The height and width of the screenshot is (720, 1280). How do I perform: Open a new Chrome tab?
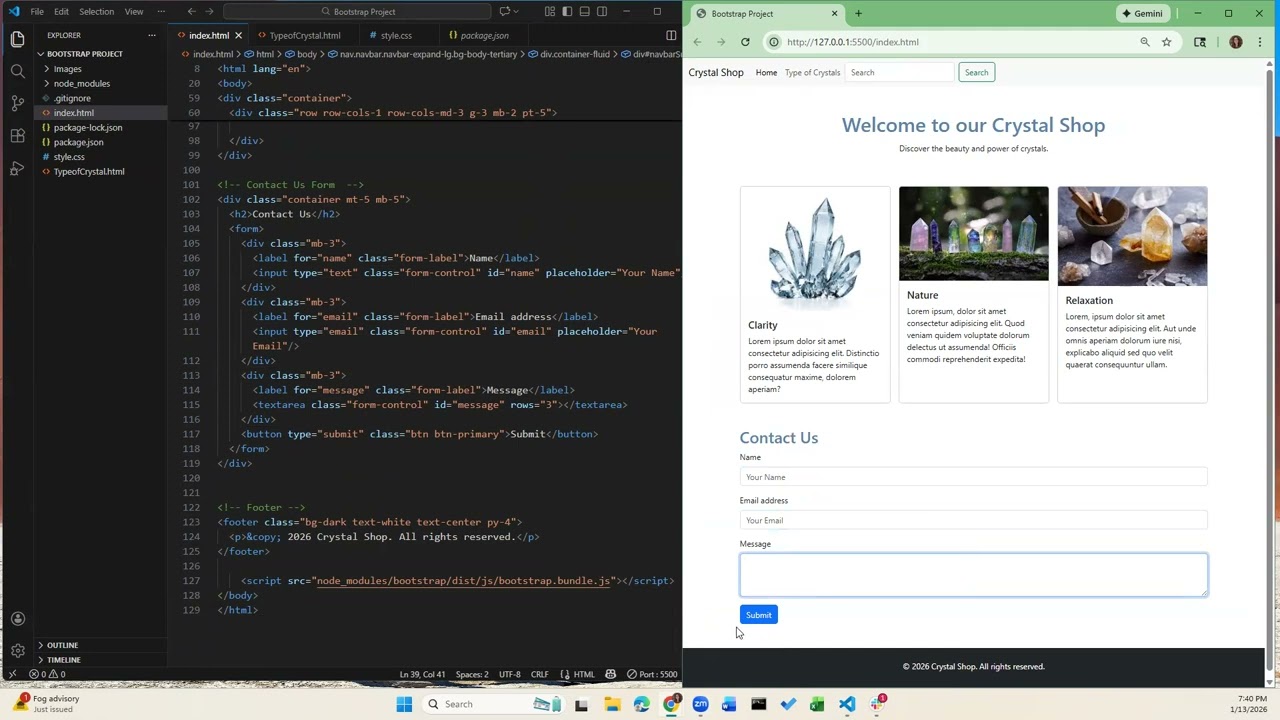point(858,13)
